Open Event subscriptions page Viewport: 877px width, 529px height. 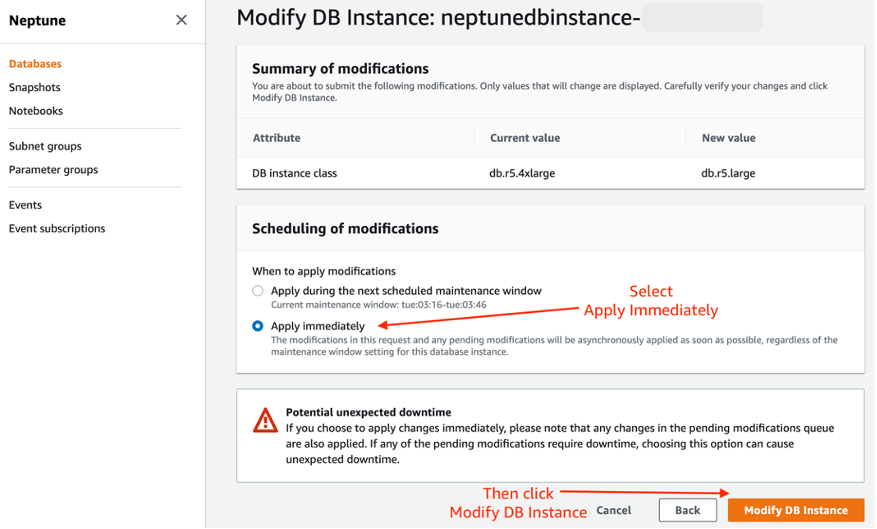pyautogui.click(x=57, y=229)
